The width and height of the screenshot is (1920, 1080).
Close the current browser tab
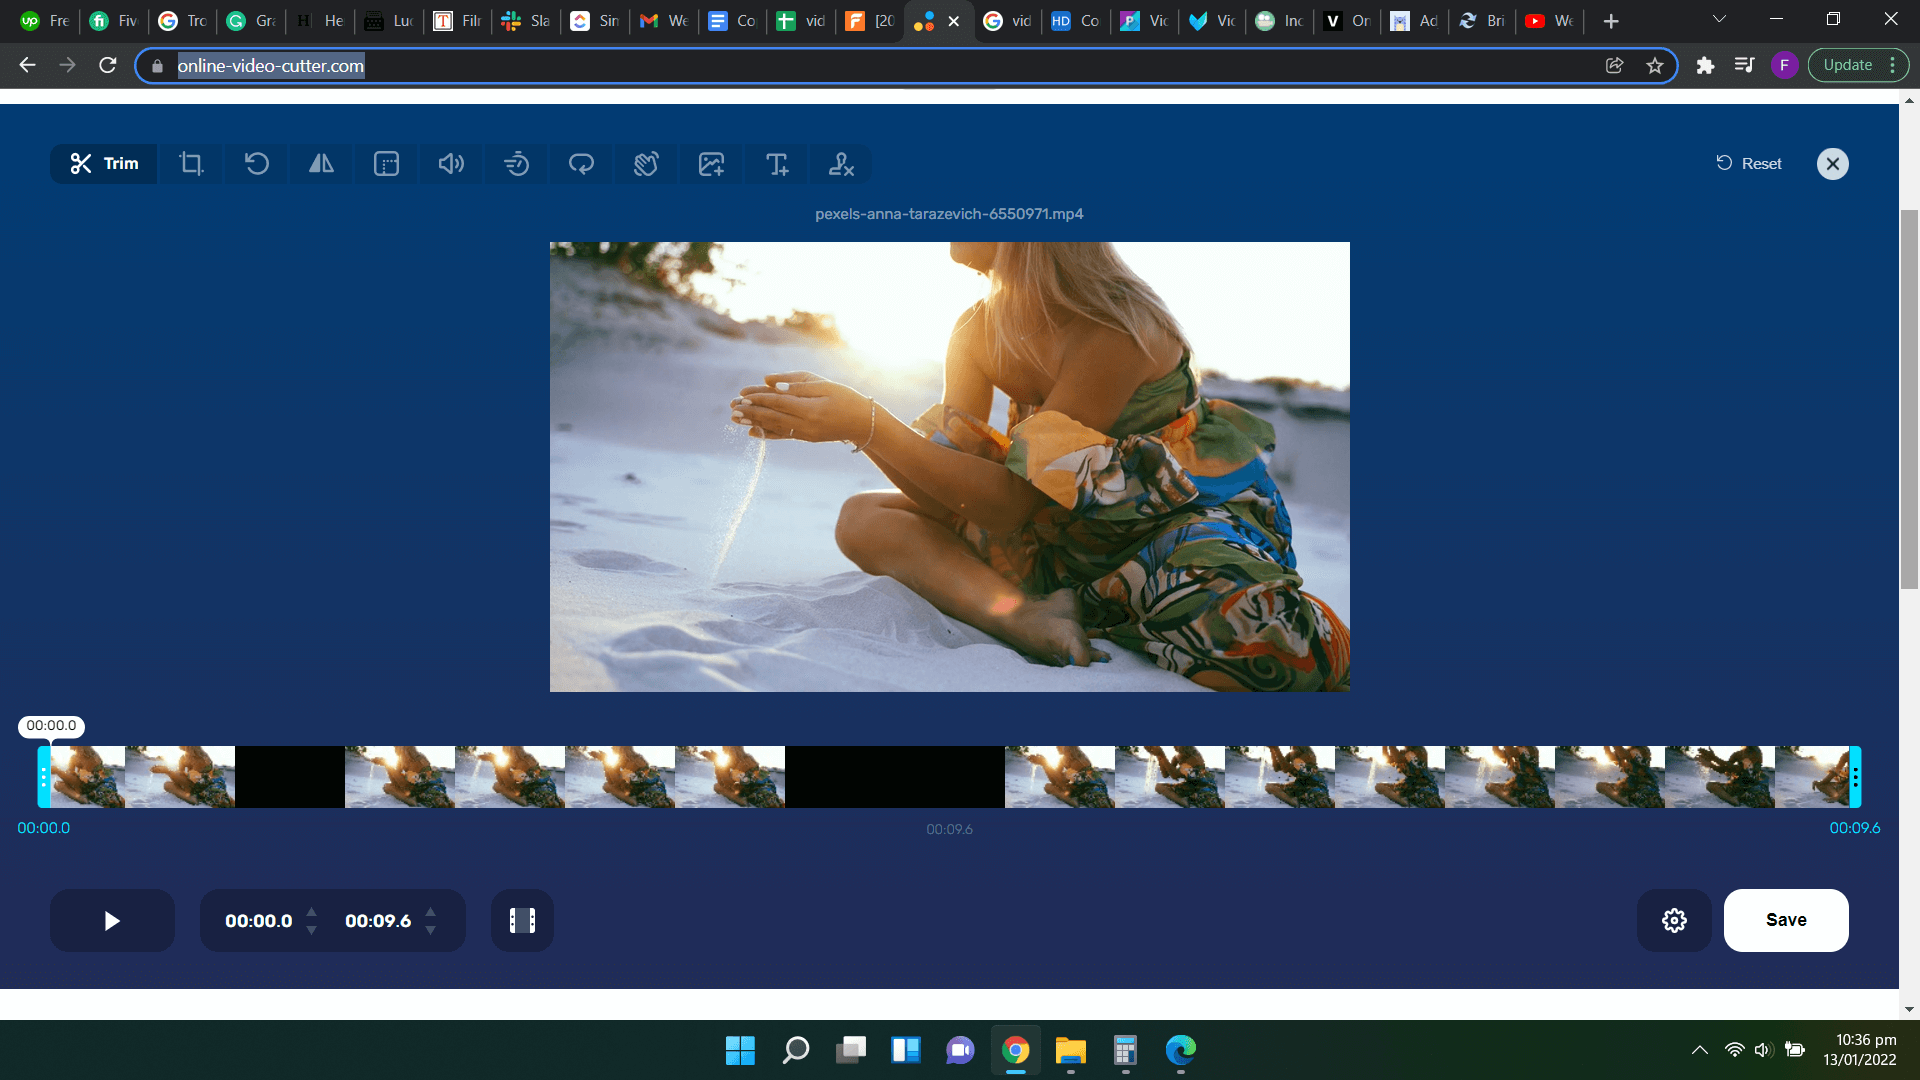(x=954, y=21)
